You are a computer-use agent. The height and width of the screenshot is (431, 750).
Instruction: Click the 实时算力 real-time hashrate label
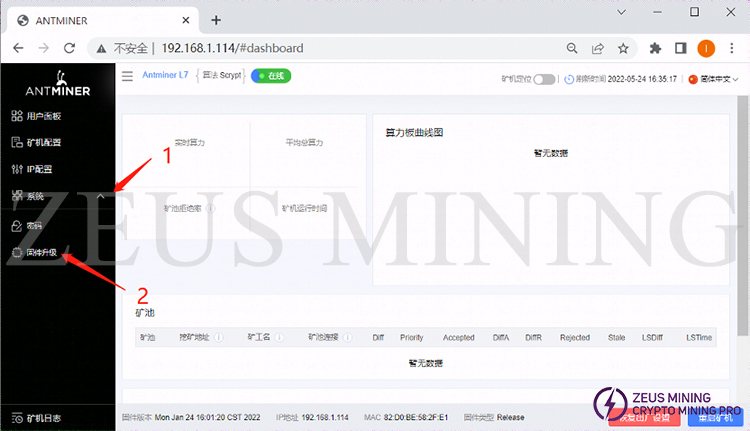tap(189, 143)
